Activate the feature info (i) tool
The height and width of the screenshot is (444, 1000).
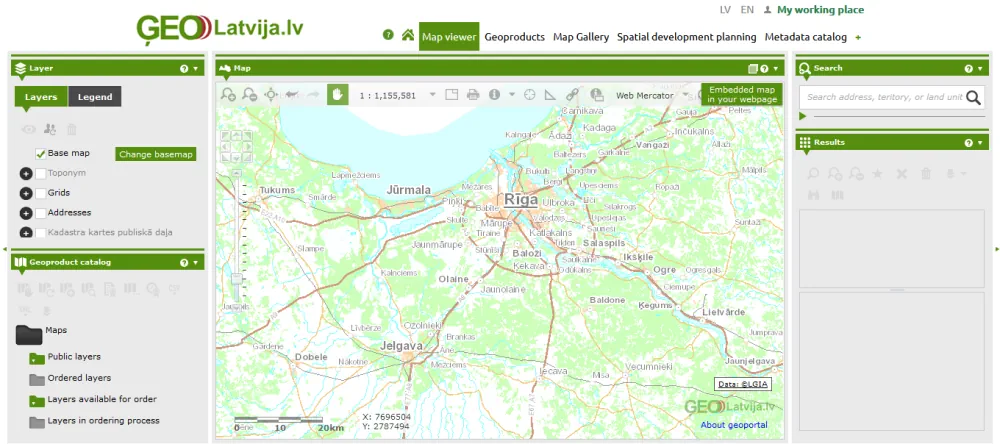tap(494, 94)
